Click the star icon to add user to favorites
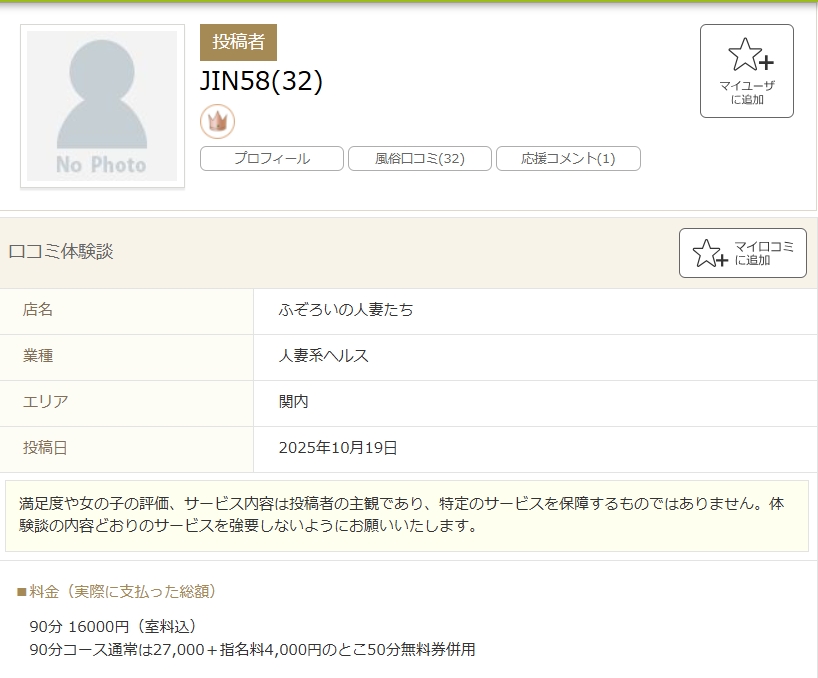818x678 pixels. (745, 55)
